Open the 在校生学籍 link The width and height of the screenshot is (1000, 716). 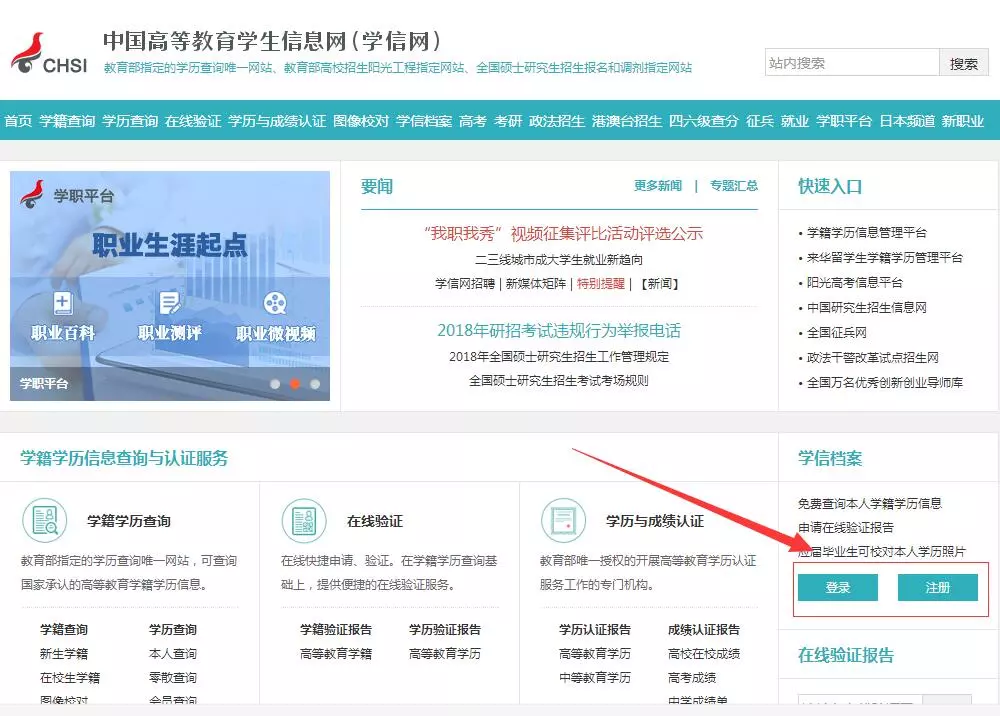(x=70, y=678)
